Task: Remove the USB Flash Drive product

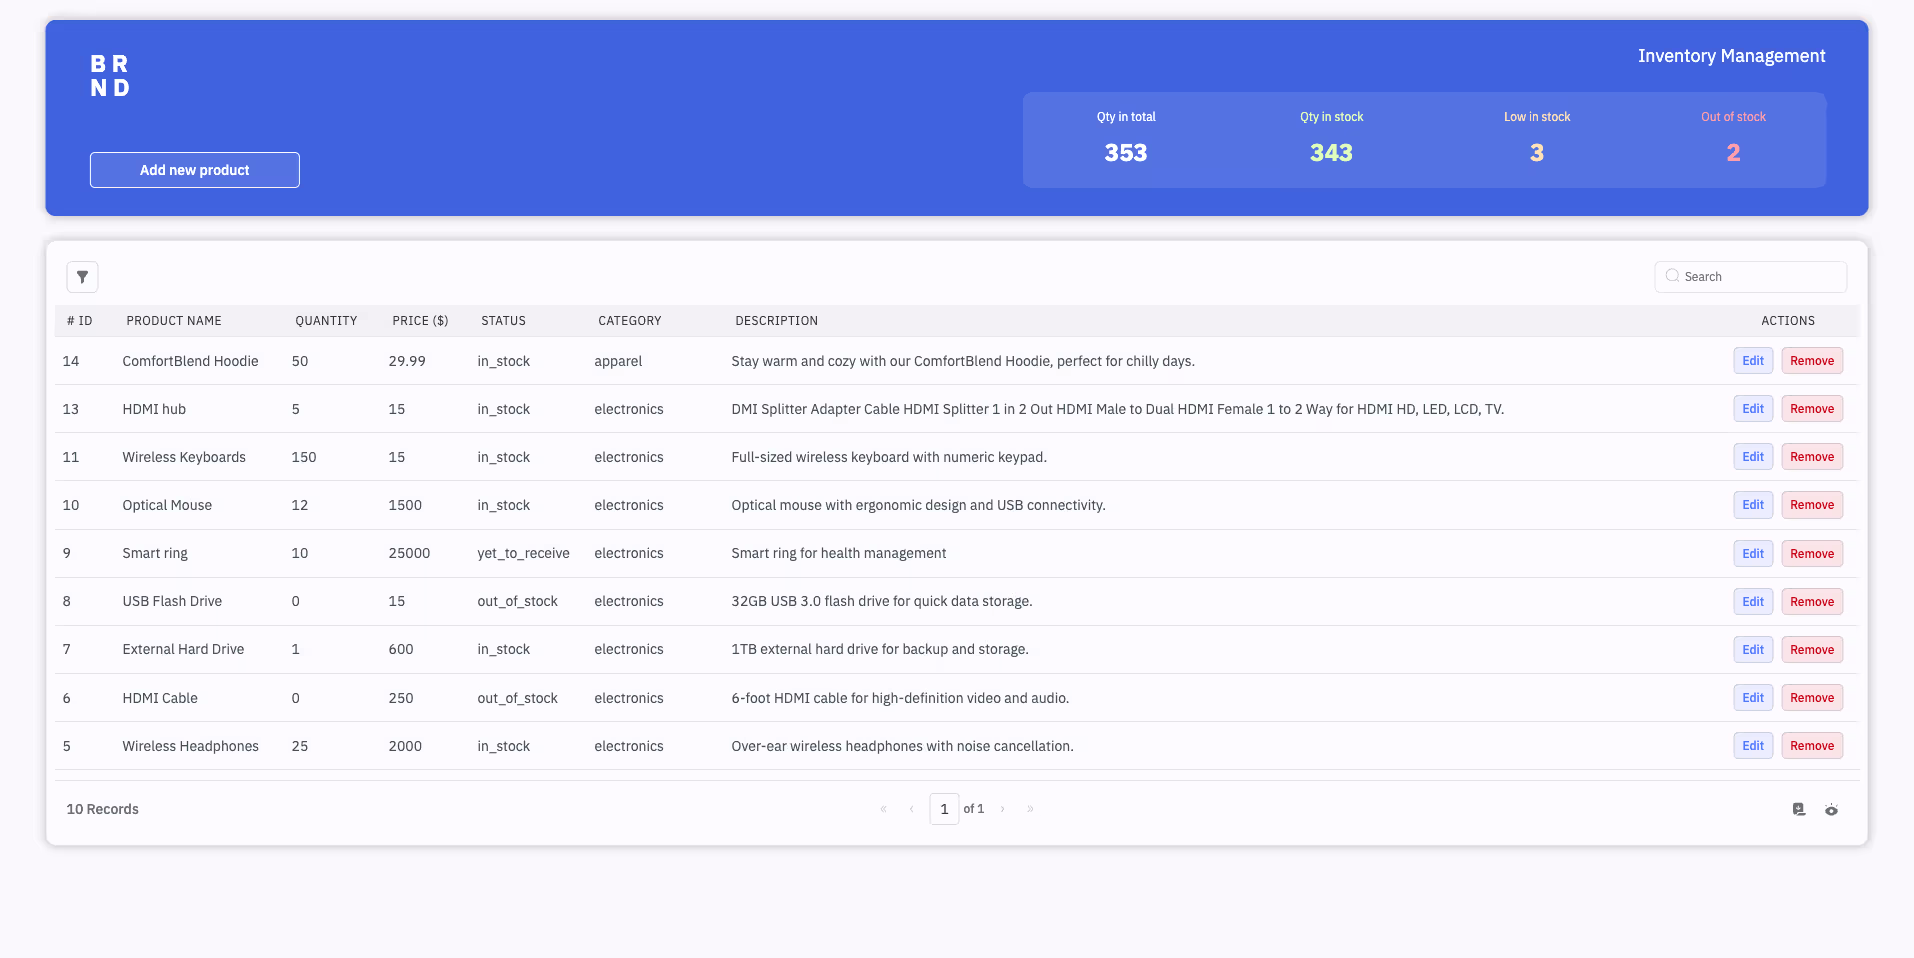Action: tap(1812, 602)
